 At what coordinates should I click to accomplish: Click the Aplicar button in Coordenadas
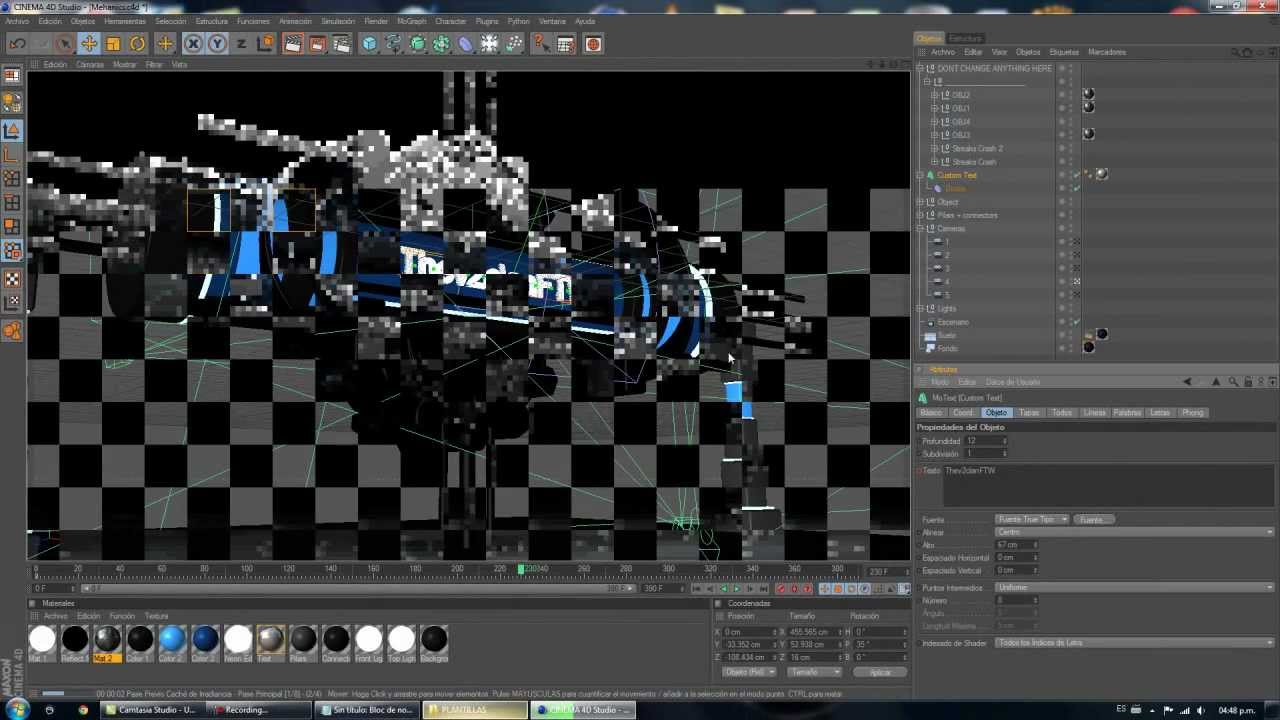coord(880,672)
